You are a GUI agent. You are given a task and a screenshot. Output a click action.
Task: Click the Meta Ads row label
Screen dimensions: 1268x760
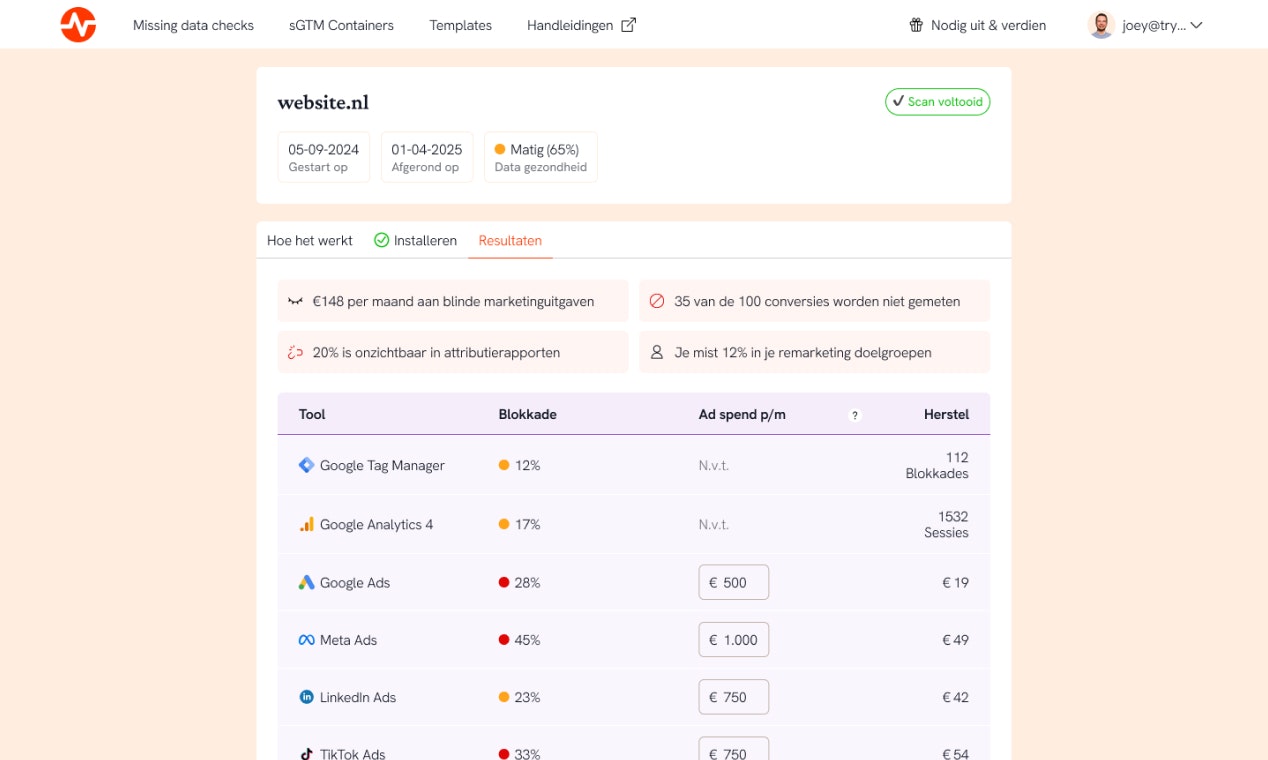(x=348, y=640)
